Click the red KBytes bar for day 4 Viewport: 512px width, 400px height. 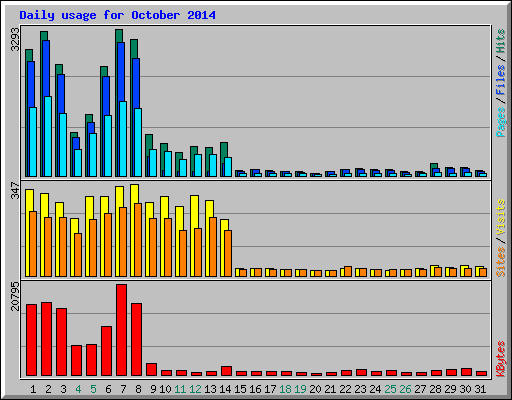pos(76,361)
